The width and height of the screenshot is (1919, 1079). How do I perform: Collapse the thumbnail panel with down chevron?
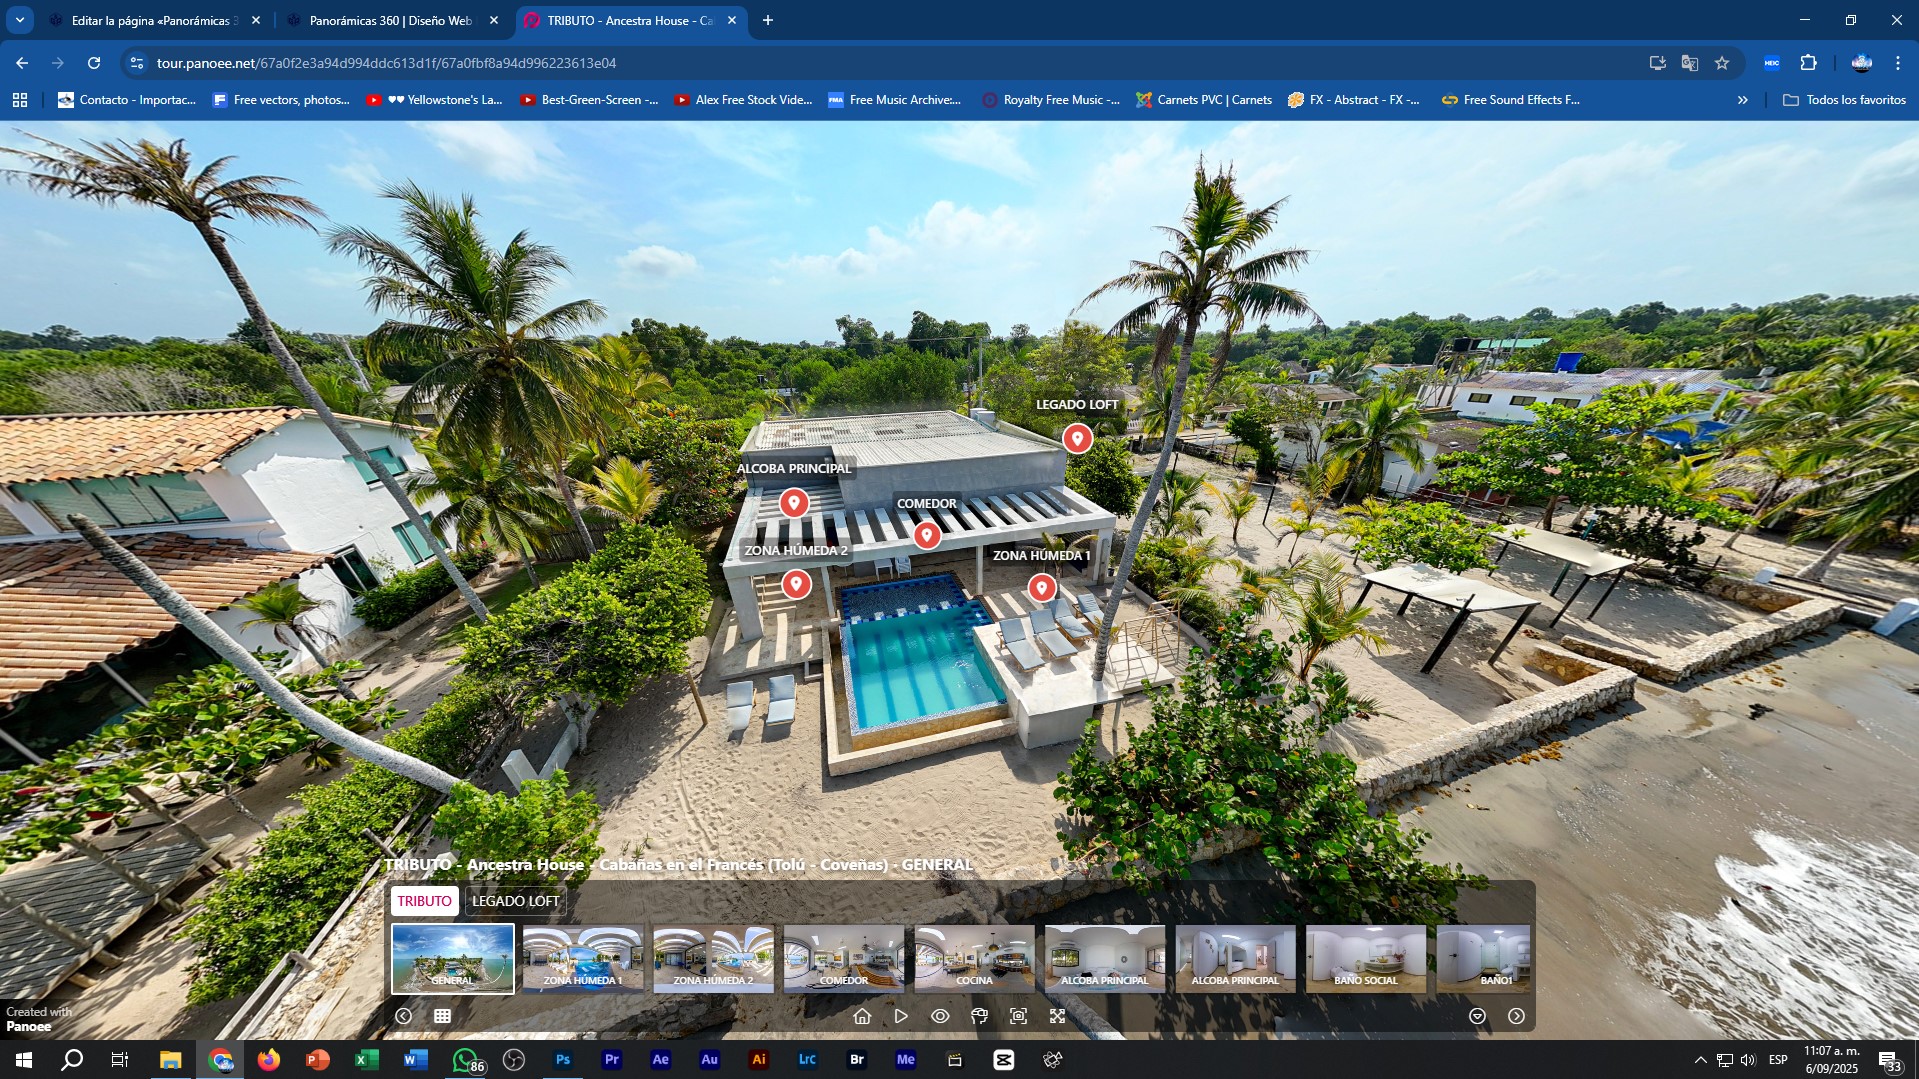[1477, 1016]
